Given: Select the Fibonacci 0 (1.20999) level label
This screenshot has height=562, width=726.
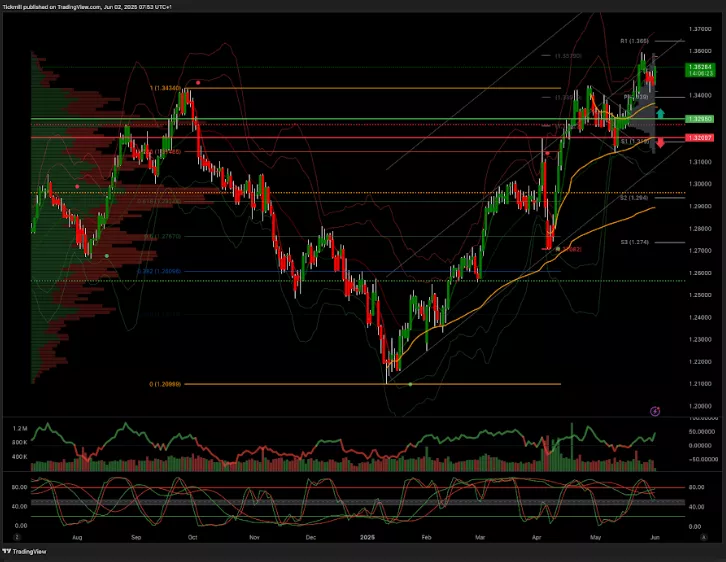Looking at the screenshot, I should pyautogui.click(x=165, y=384).
